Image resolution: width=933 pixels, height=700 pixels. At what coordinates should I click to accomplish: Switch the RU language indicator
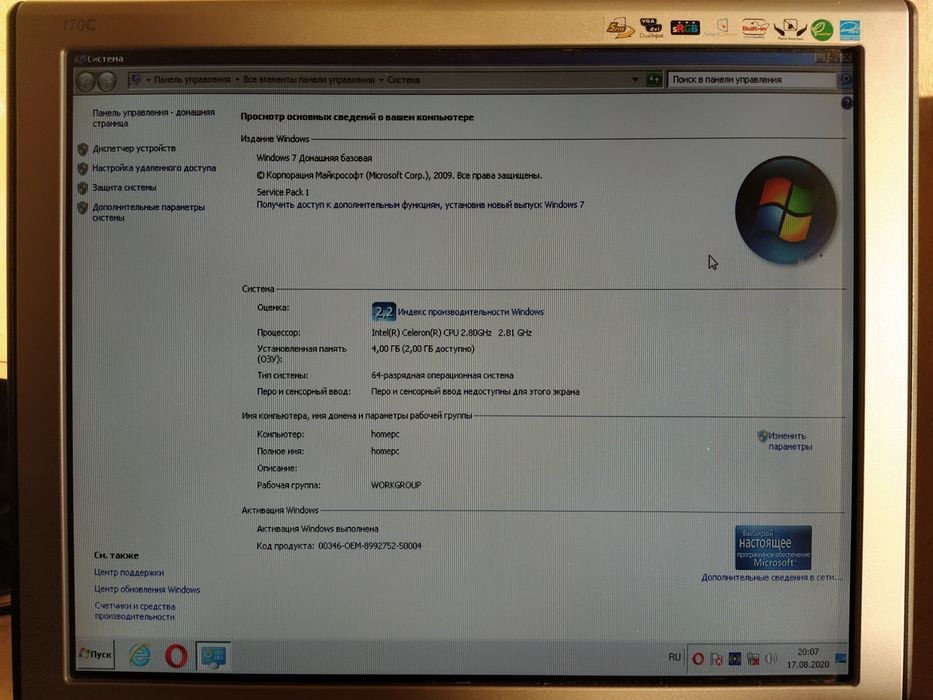pos(674,657)
